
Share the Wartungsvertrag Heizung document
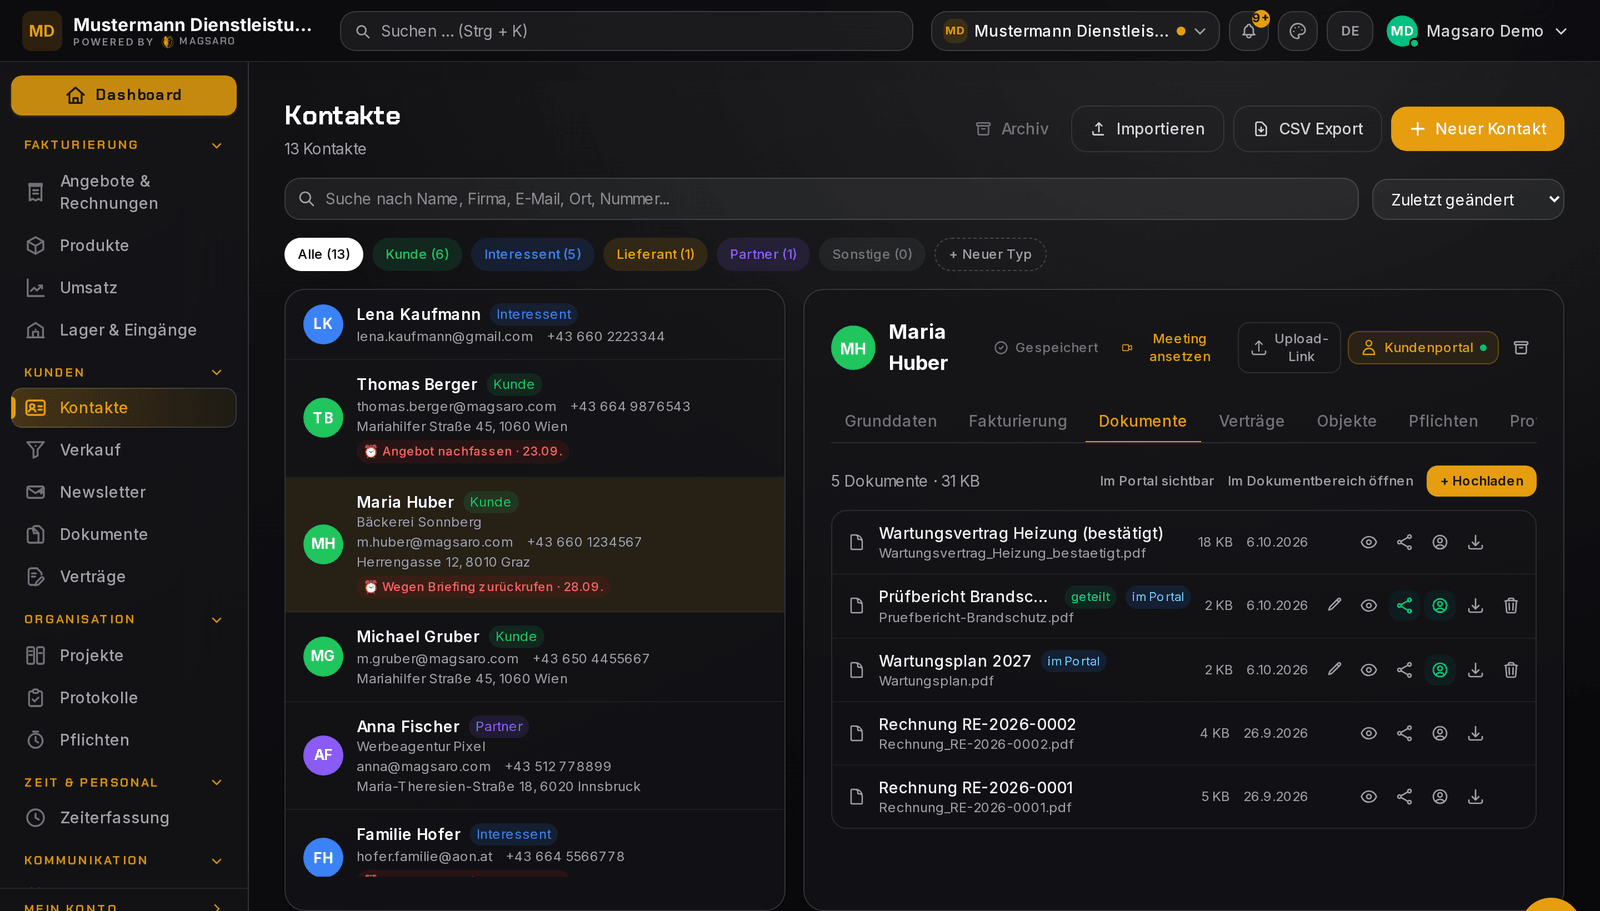pyautogui.click(x=1404, y=542)
